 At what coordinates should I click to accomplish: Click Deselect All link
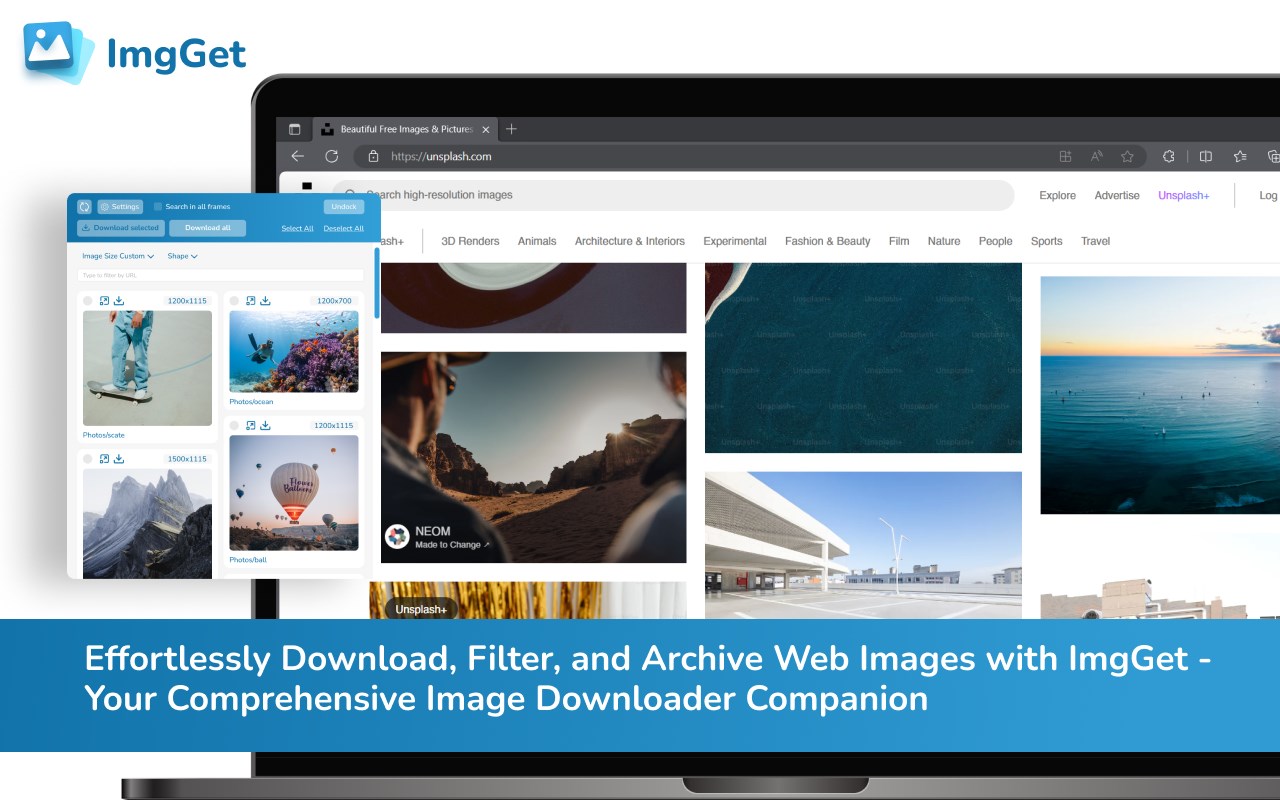coord(343,228)
